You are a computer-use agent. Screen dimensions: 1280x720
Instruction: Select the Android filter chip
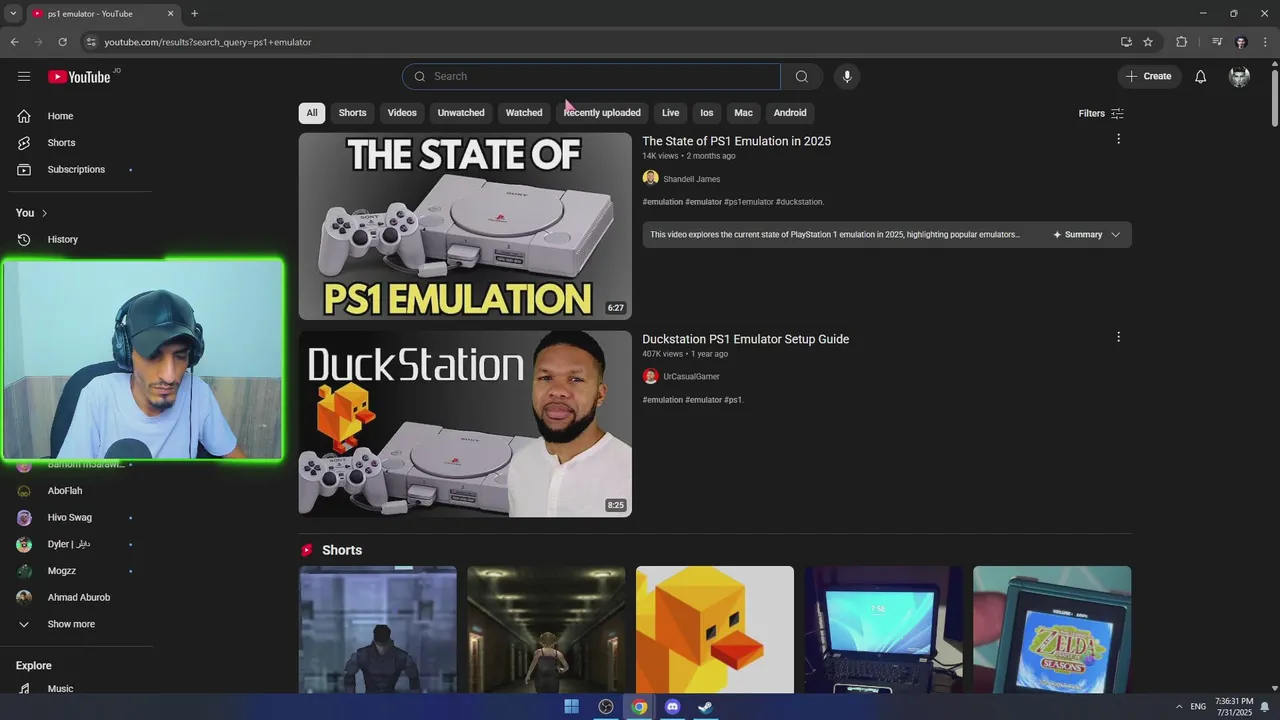click(790, 113)
